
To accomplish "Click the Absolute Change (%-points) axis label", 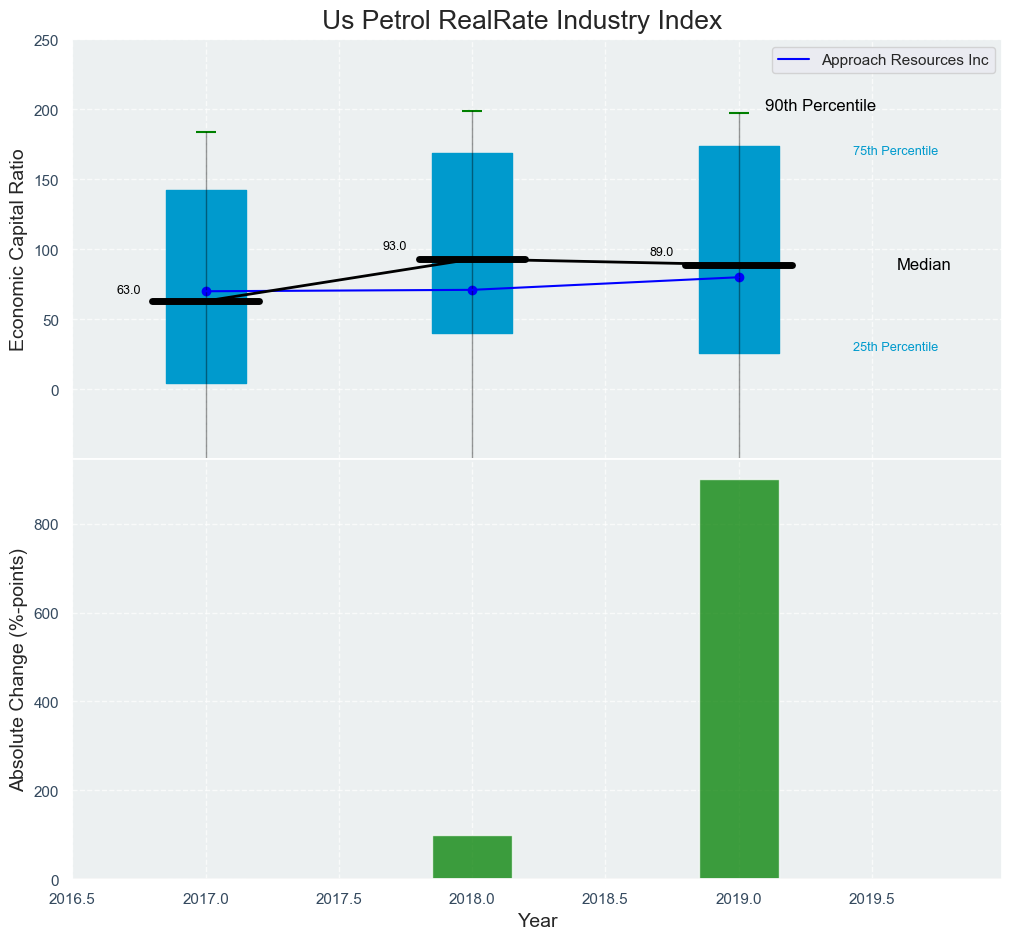I will tap(17, 670).
